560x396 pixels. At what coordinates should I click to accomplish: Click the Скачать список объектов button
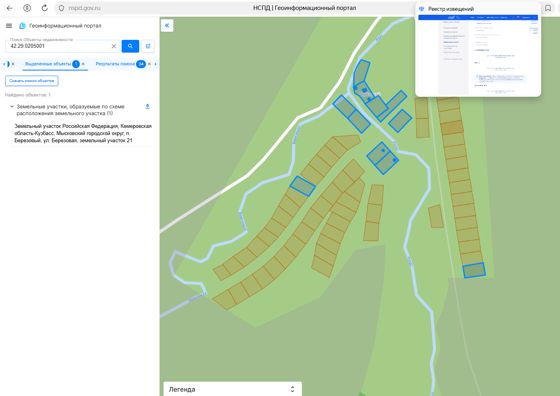(32, 81)
